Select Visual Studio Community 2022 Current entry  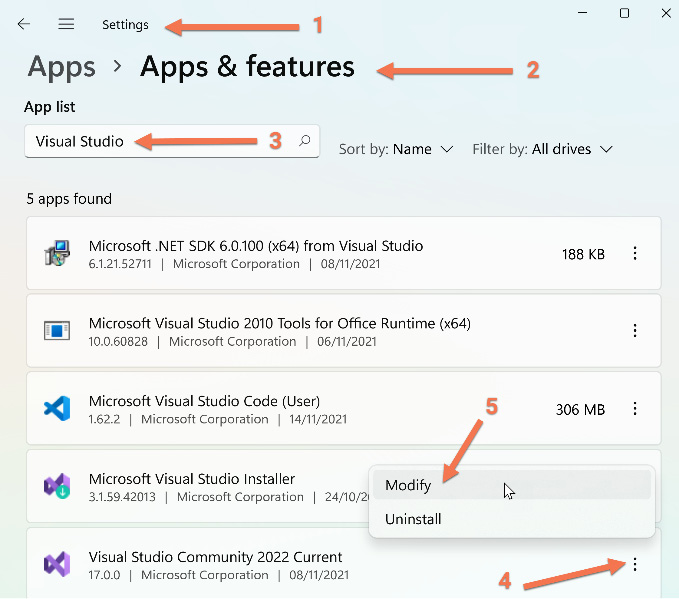[x=343, y=564]
